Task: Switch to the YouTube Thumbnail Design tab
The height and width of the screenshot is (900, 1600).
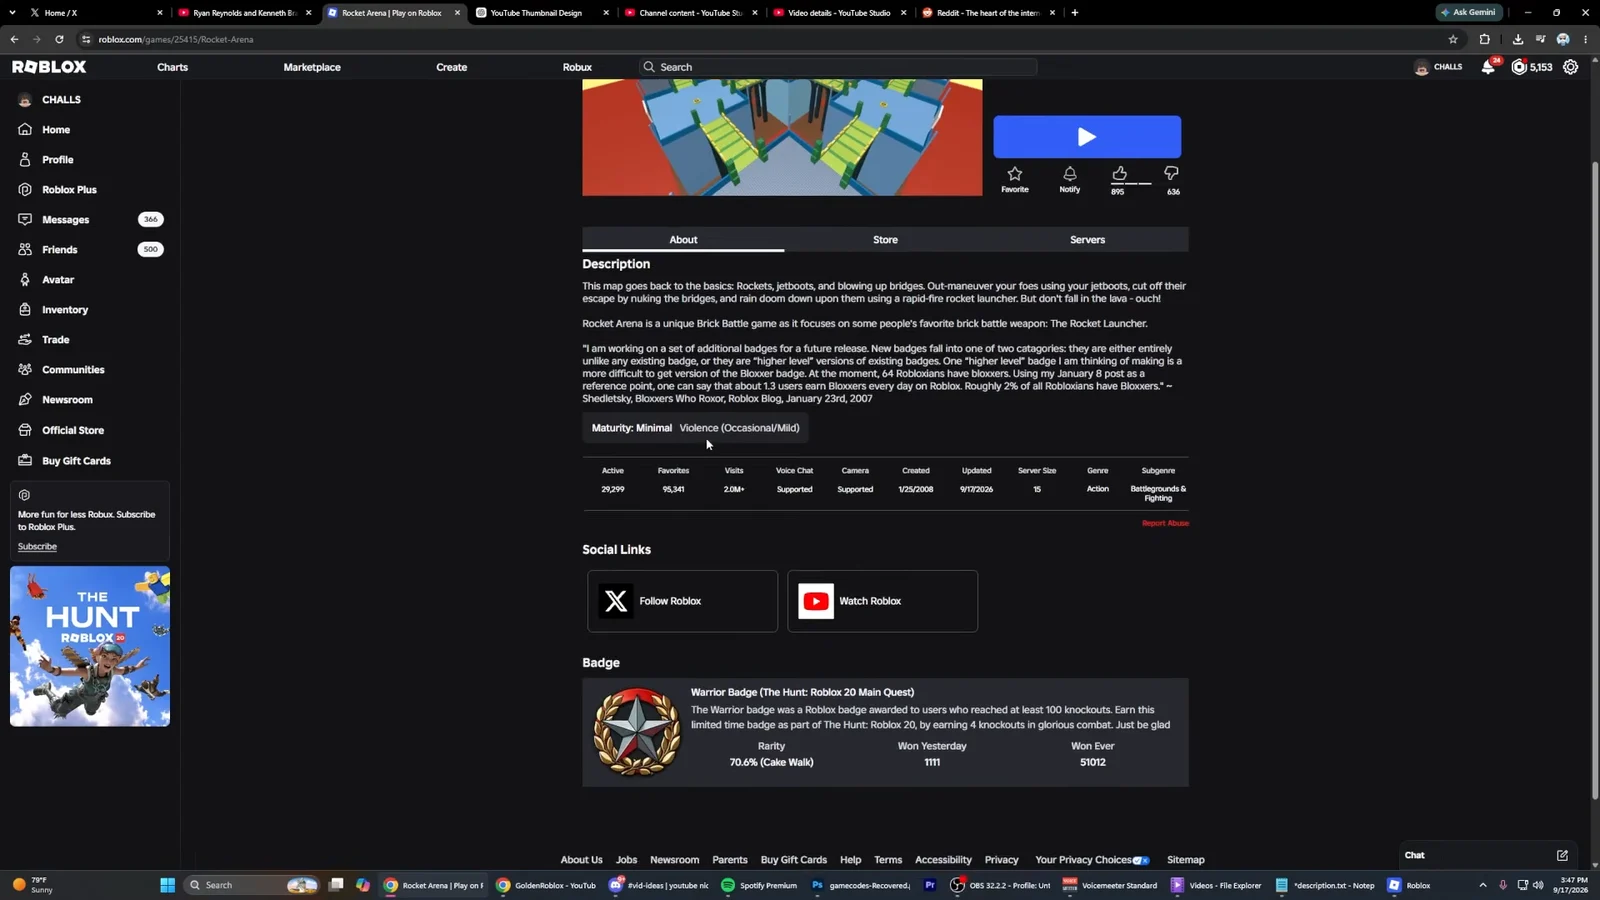Action: pos(543,13)
